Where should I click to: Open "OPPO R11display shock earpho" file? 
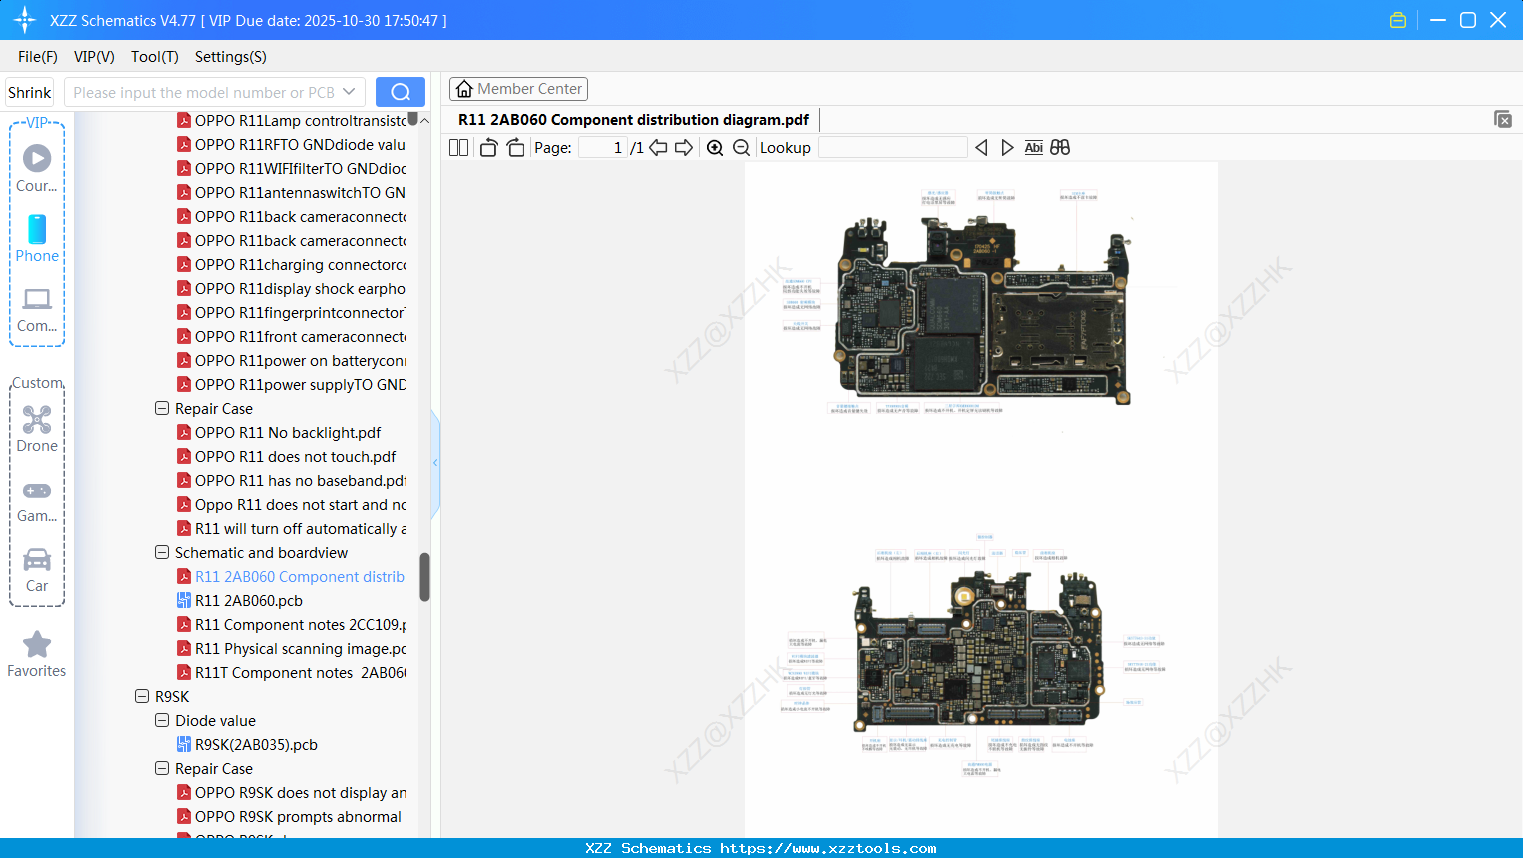[x=292, y=288]
